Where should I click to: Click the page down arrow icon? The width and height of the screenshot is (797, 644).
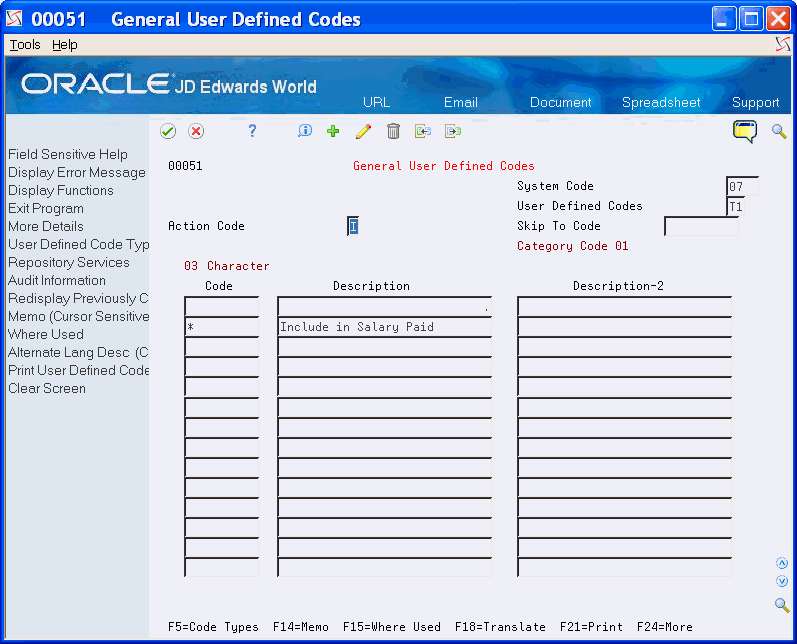[782, 581]
